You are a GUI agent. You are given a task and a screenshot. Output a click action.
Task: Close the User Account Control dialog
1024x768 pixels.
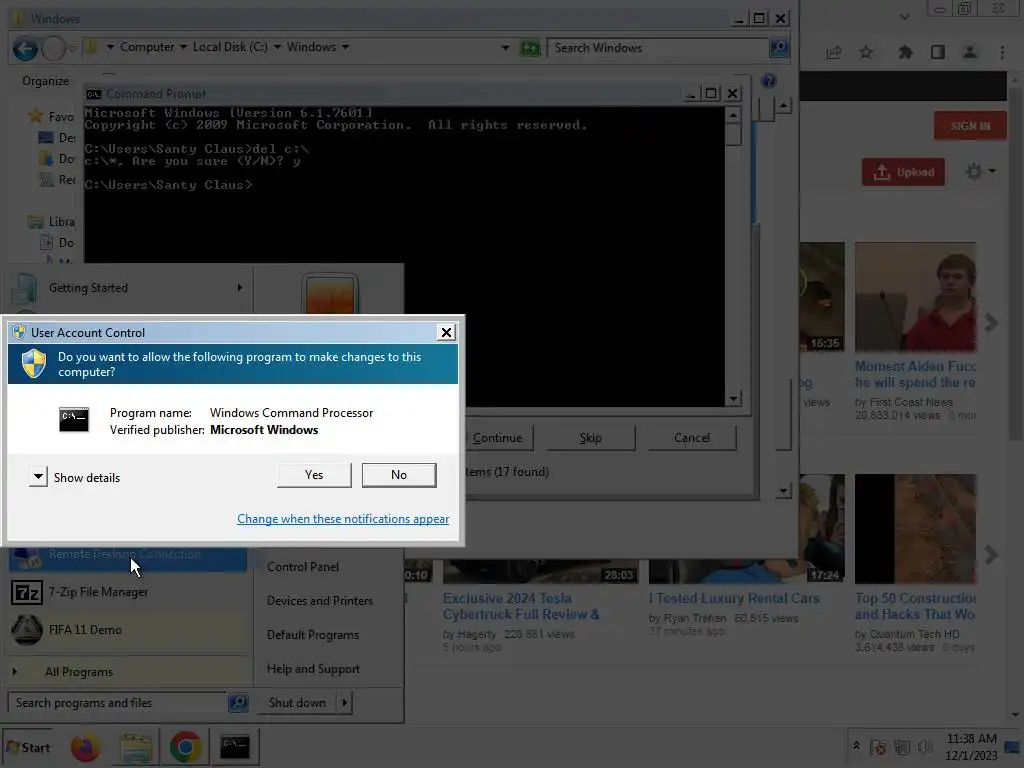(x=446, y=332)
